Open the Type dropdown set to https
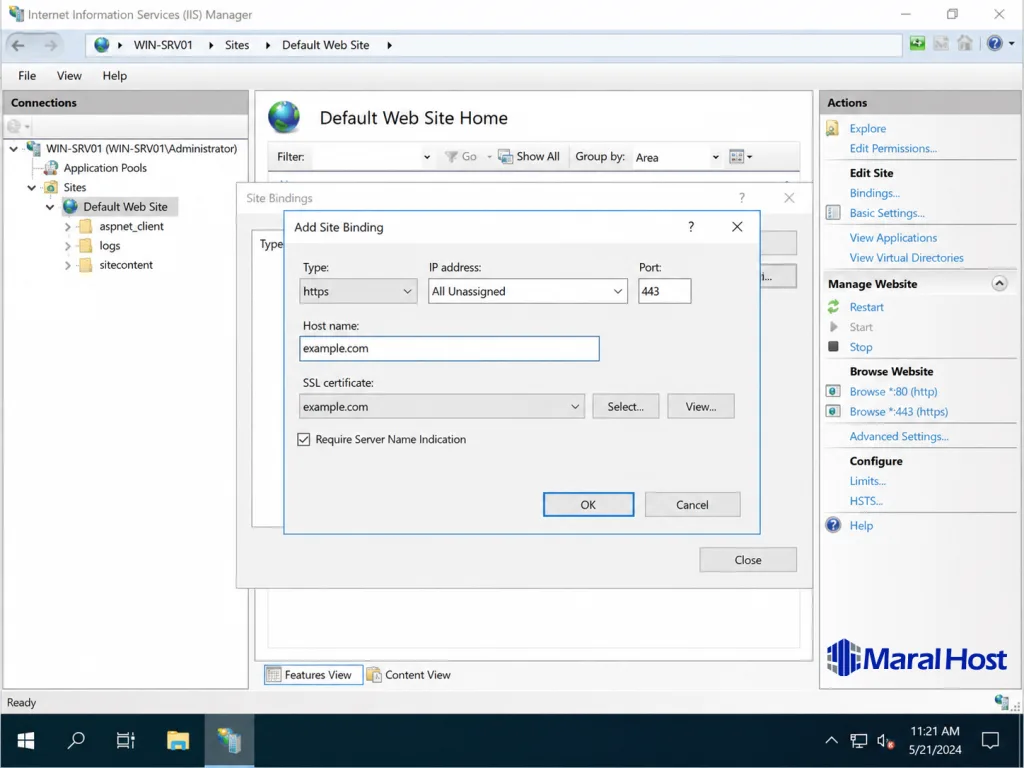 coord(358,291)
